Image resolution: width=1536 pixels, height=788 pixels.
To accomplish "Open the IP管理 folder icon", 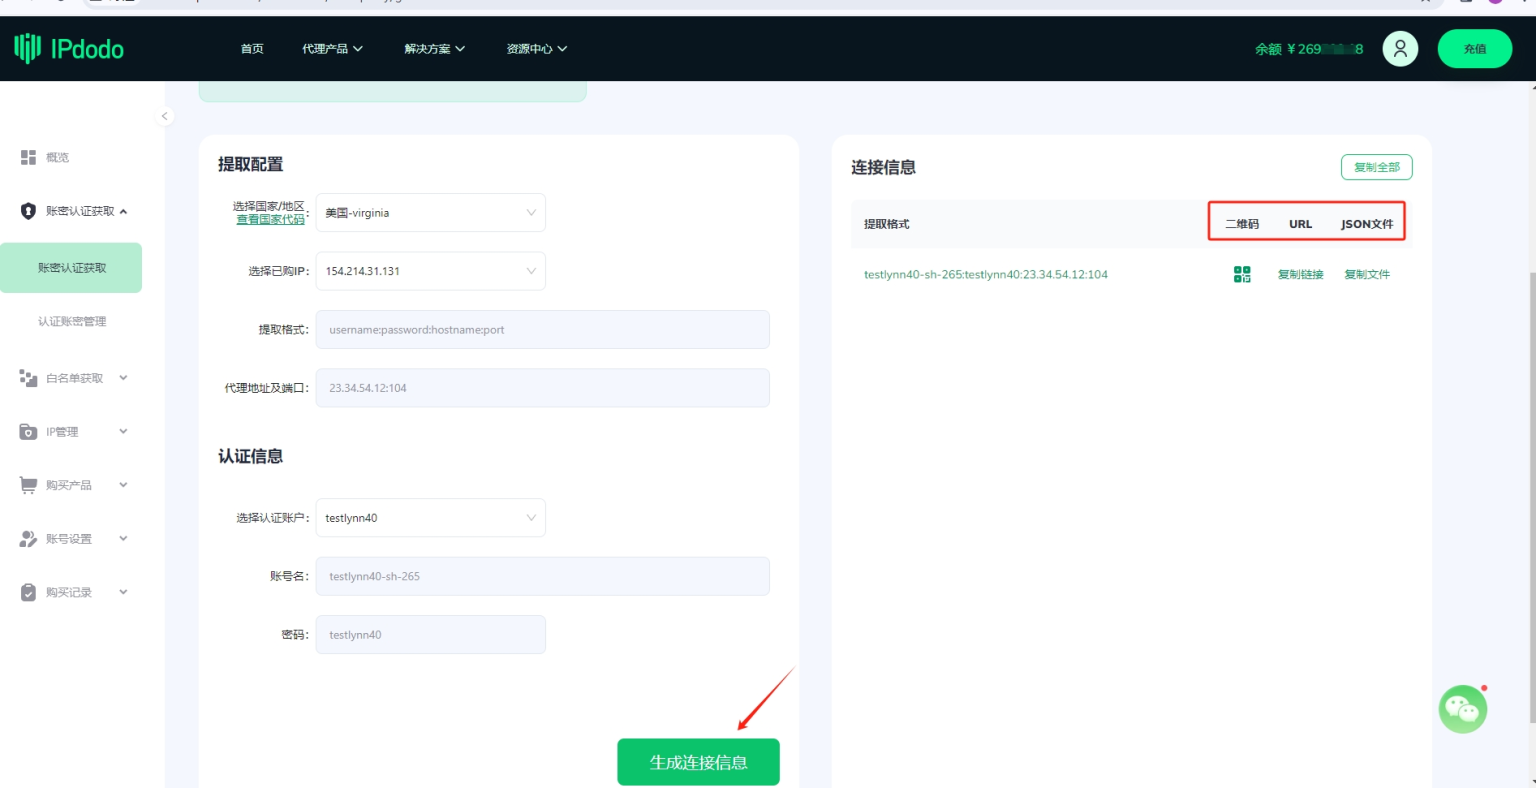I will pos(27,431).
